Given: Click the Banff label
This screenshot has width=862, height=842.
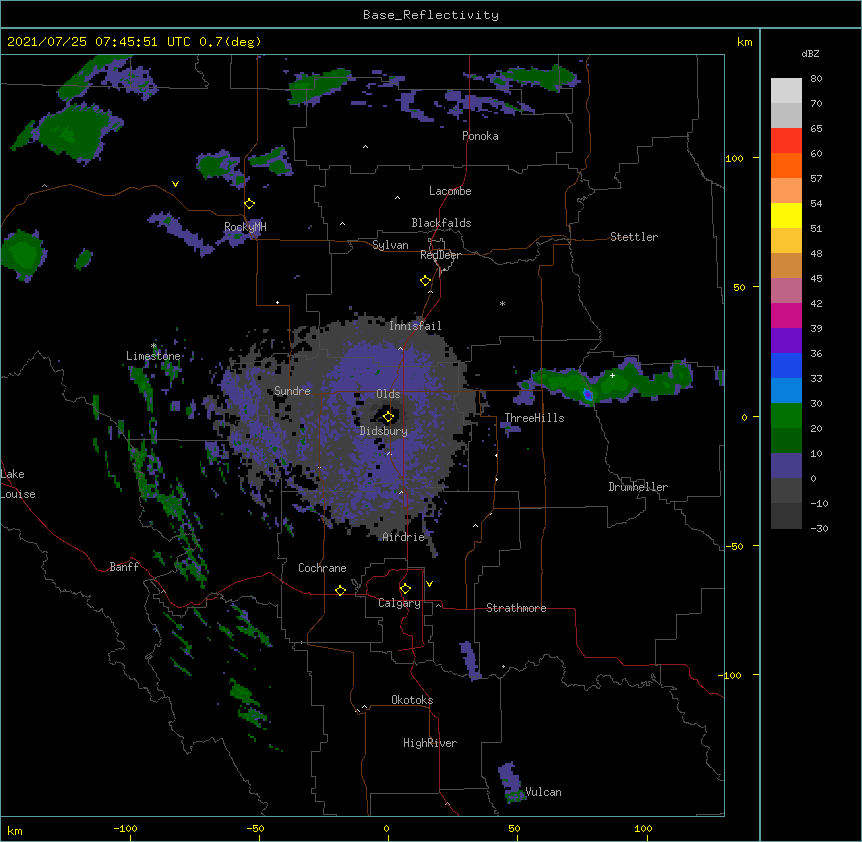Looking at the screenshot, I should (124, 567).
